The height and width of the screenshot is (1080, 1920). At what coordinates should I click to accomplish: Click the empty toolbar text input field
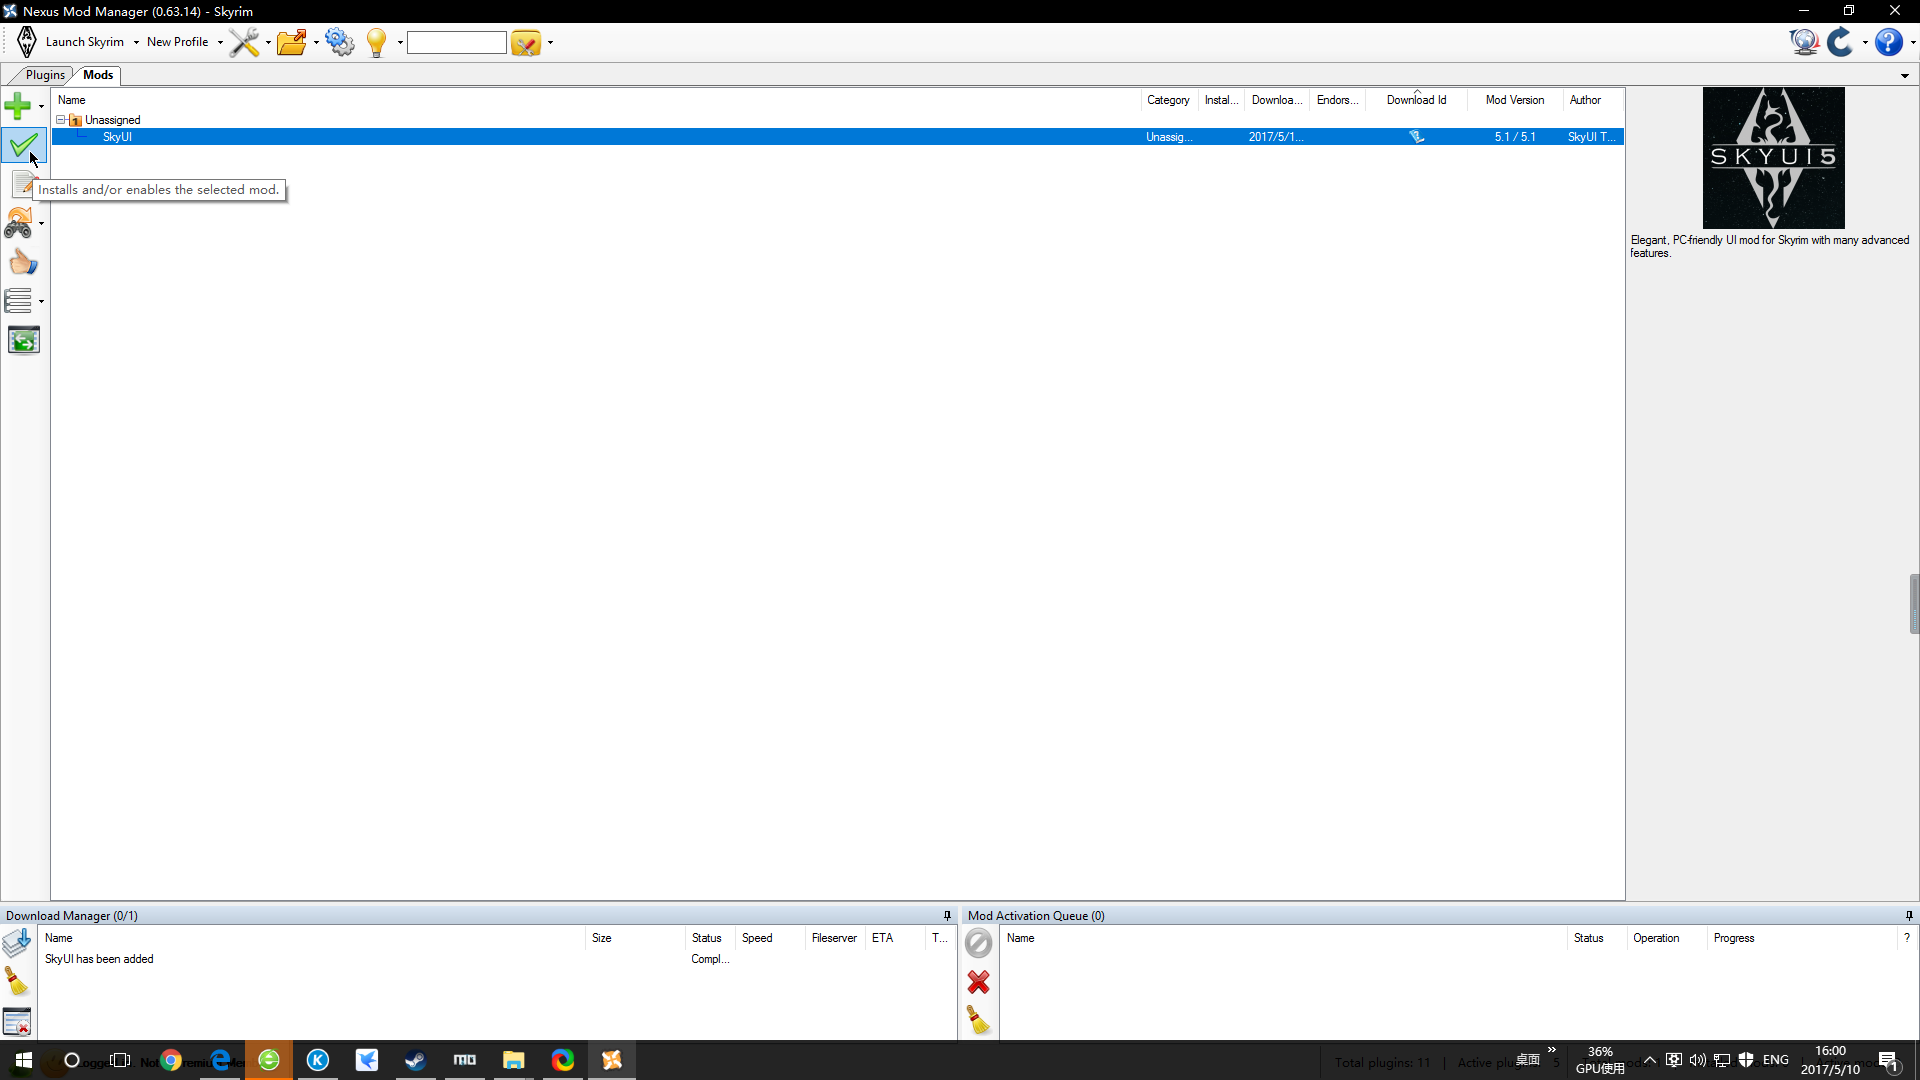(x=456, y=42)
